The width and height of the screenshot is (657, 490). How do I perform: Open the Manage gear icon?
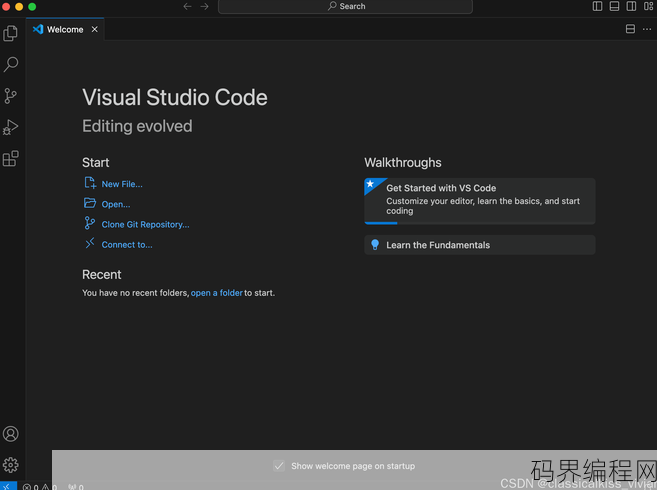[10, 465]
